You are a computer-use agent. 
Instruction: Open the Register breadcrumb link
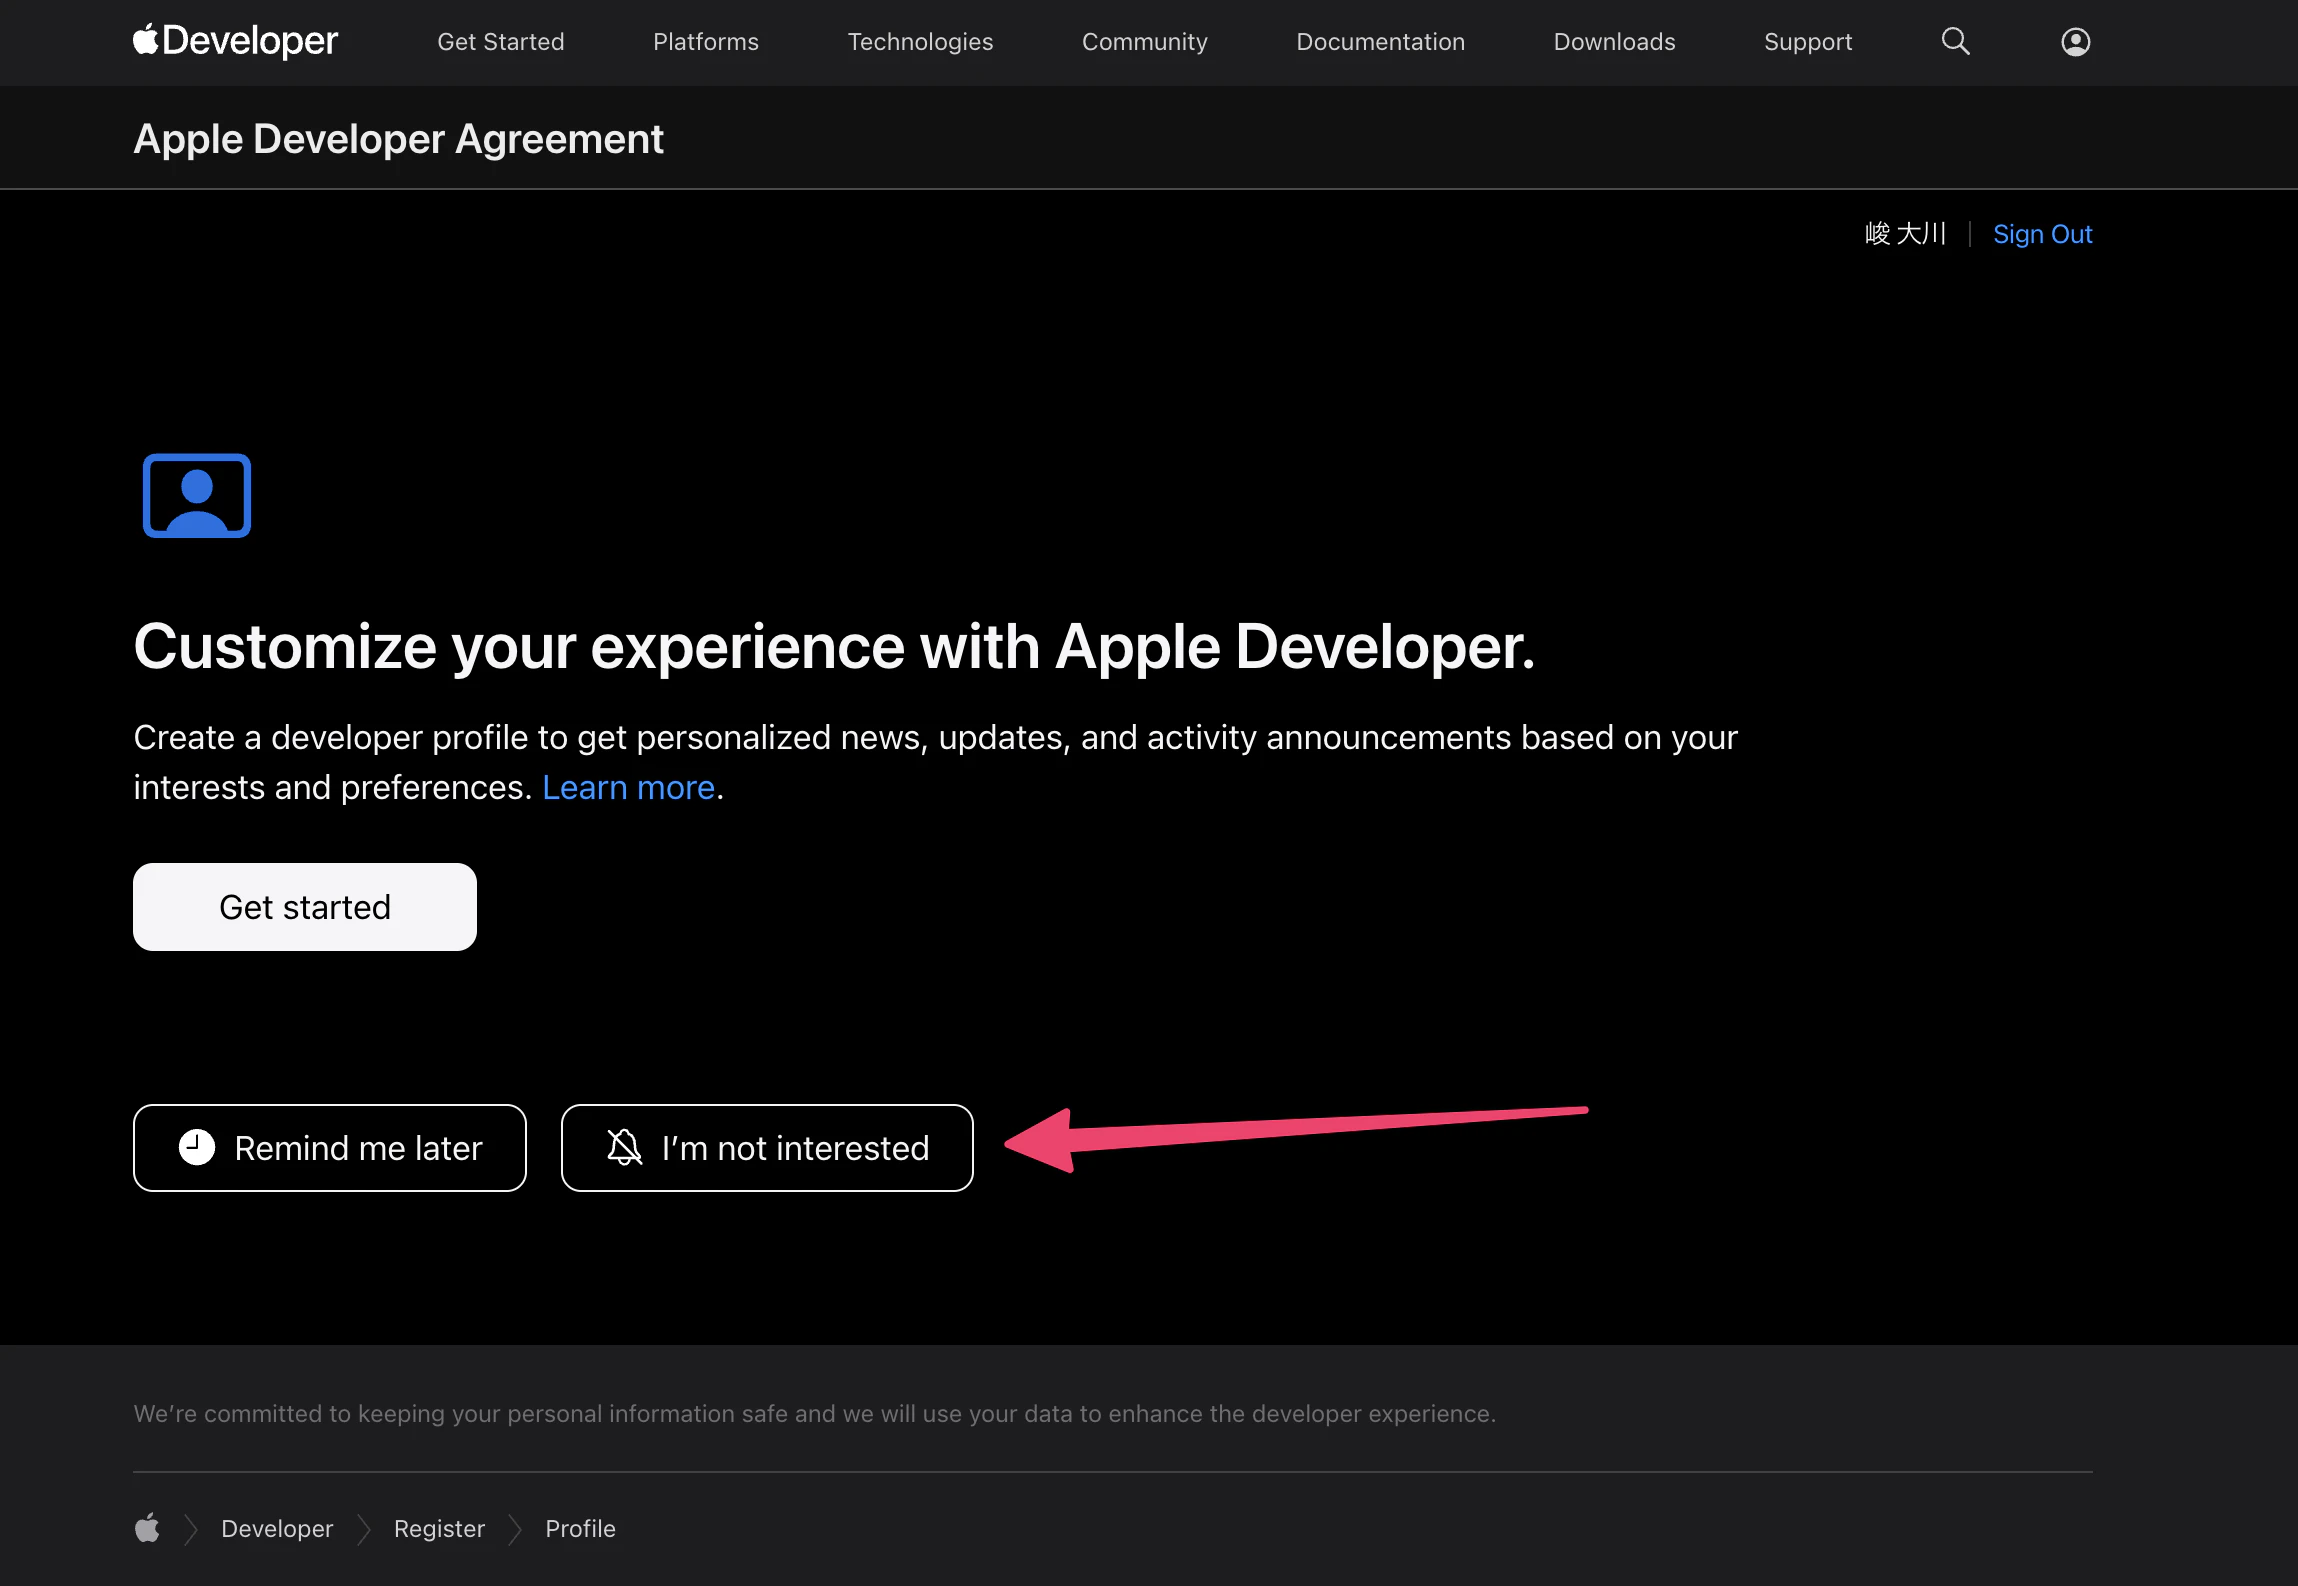pyautogui.click(x=439, y=1528)
